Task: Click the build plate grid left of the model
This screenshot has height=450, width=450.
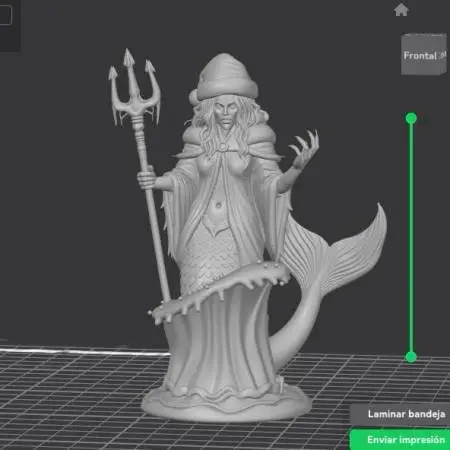Action: click(67, 400)
